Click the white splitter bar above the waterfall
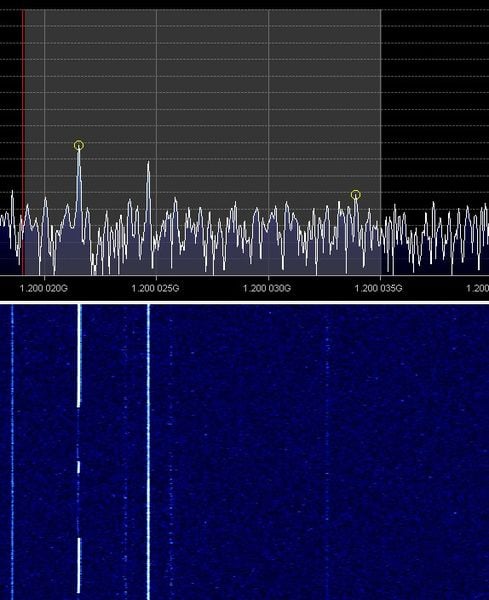The image size is (489, 600). pos(244,303)
